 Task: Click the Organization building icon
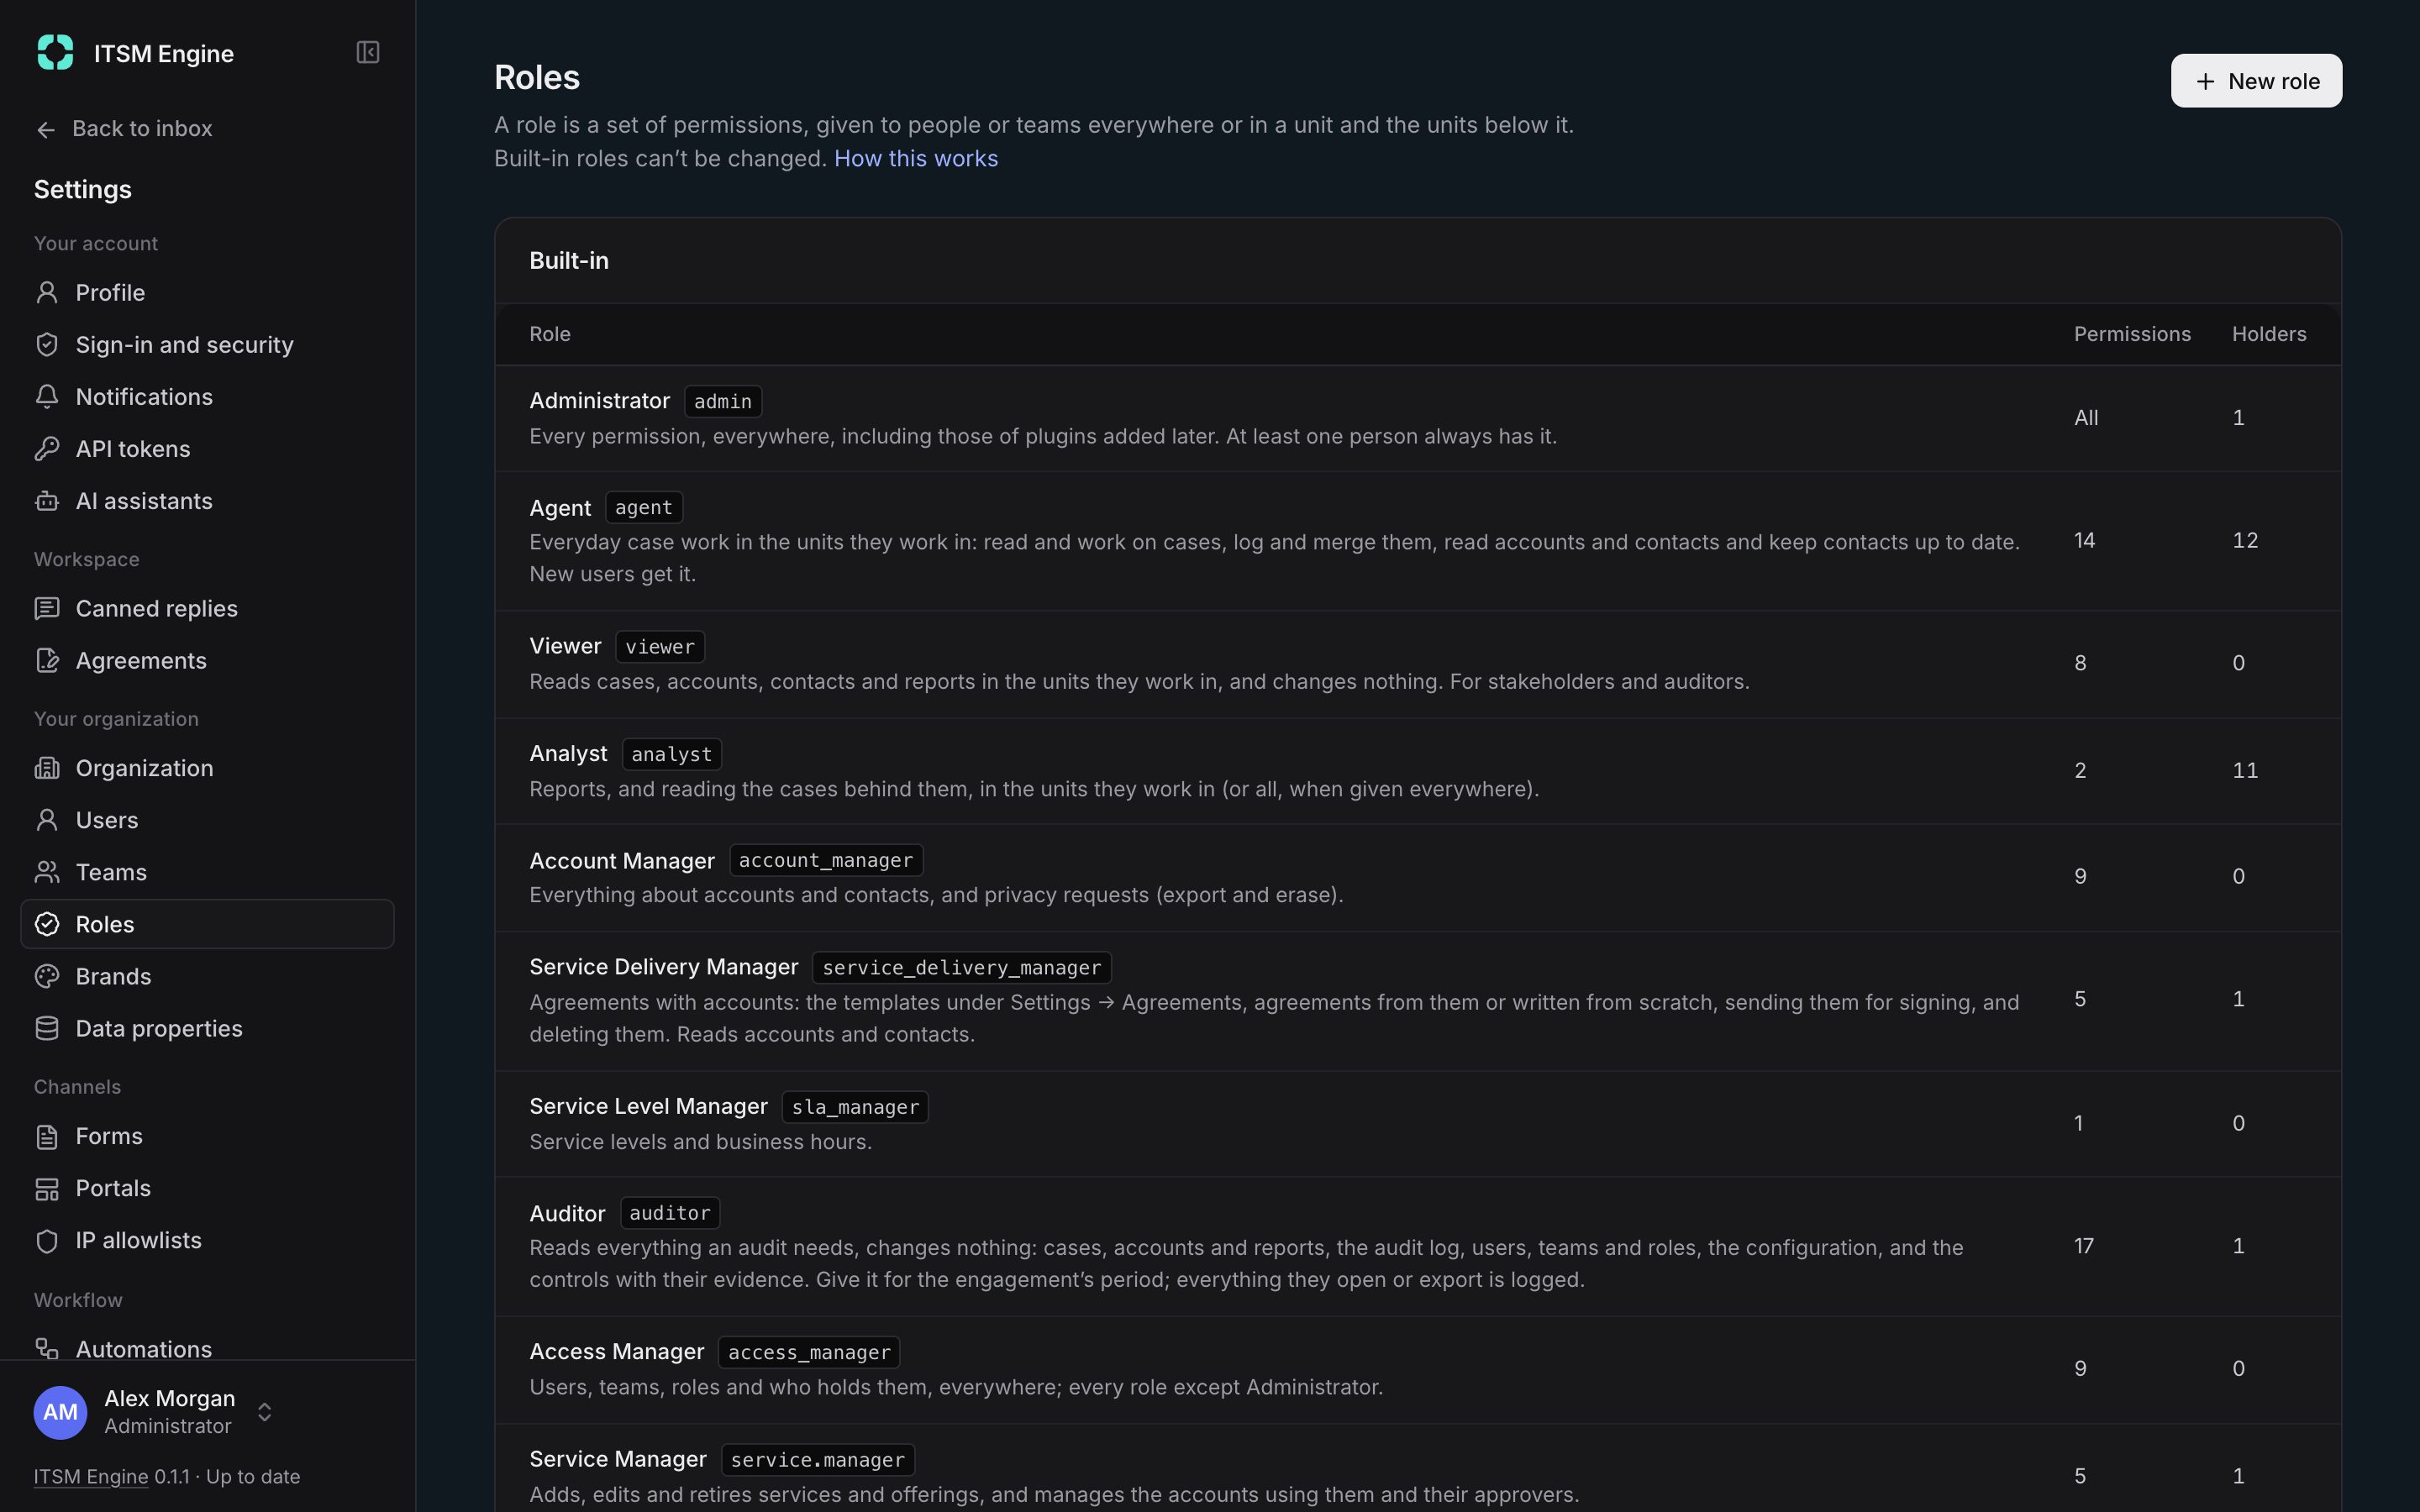click(47, 768)
